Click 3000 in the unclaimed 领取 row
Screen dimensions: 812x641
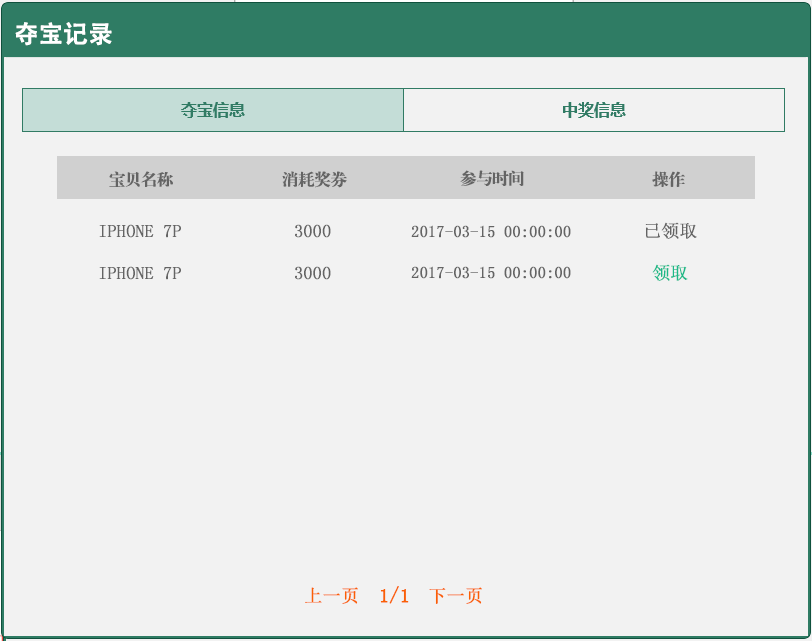[312, 274]
